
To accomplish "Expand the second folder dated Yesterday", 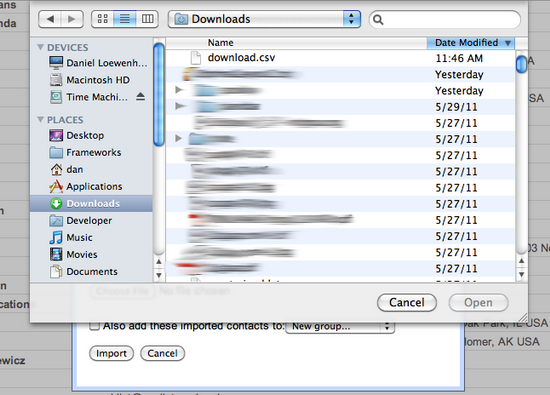I will pyautogui.click(x=179, y=90).
